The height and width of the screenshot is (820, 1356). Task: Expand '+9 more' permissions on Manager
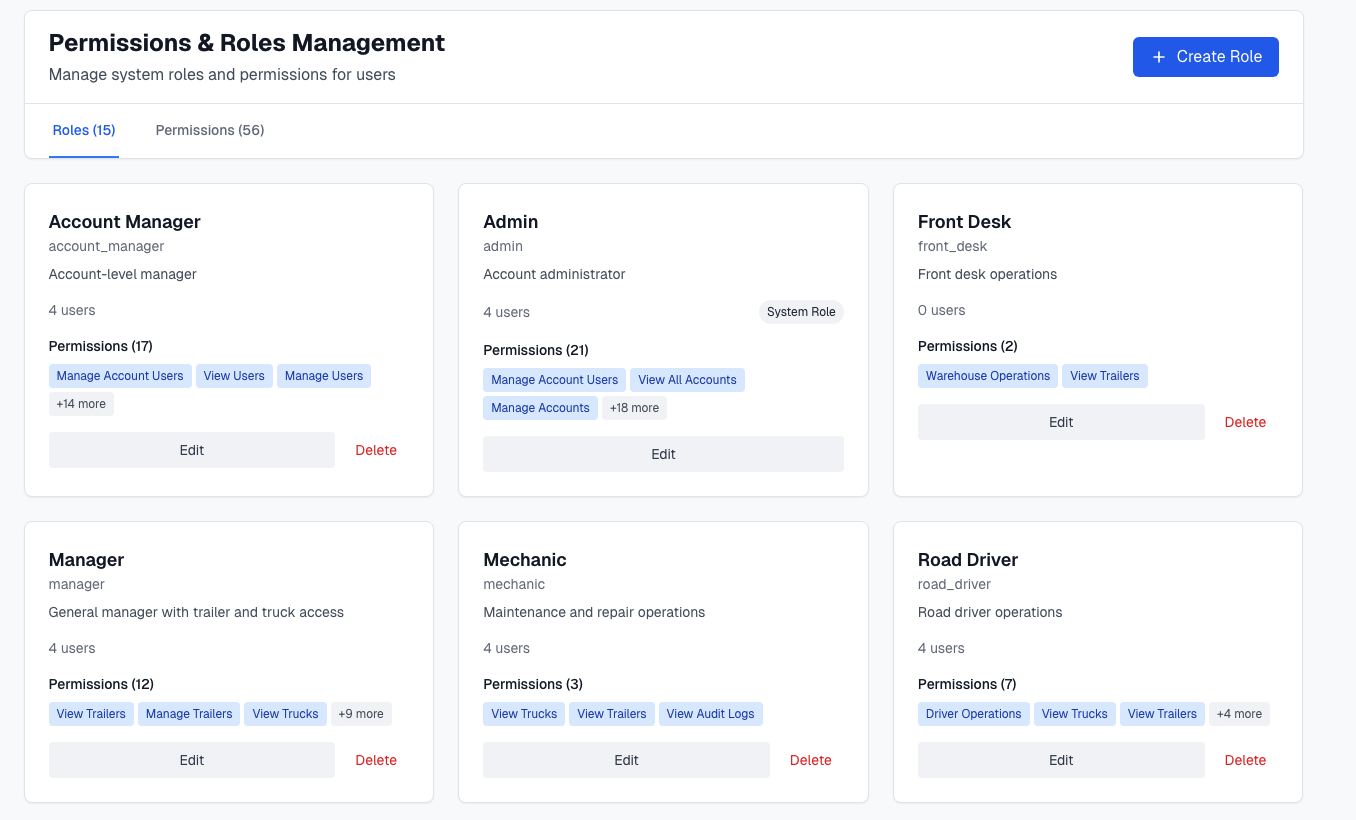pos(361,713)
